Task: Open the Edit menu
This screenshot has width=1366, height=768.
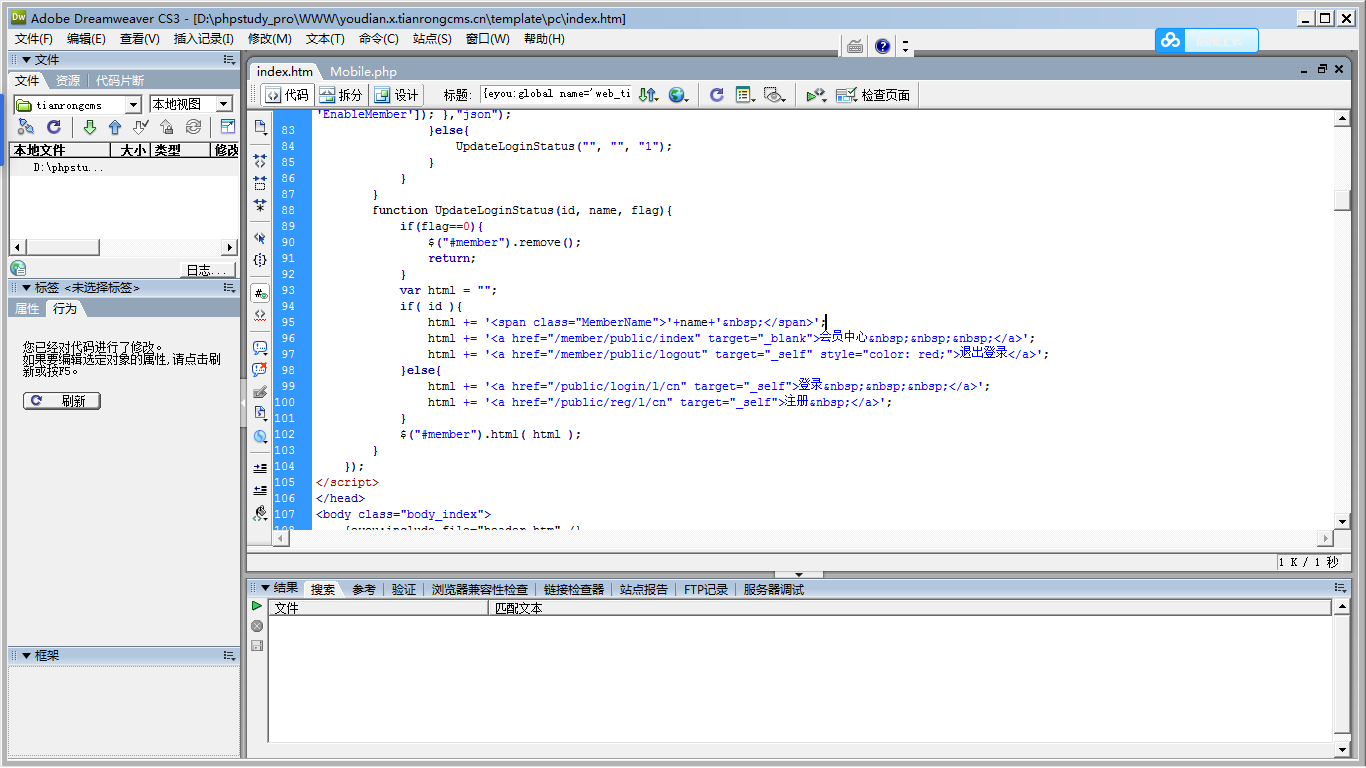Action: point(86,39)
